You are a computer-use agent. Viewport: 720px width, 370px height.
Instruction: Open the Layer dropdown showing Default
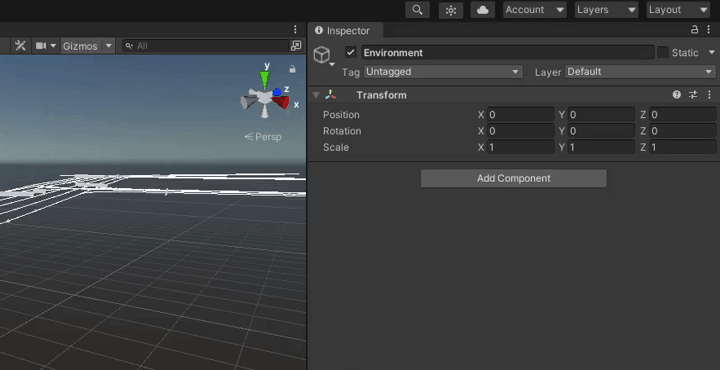[641, 72]
